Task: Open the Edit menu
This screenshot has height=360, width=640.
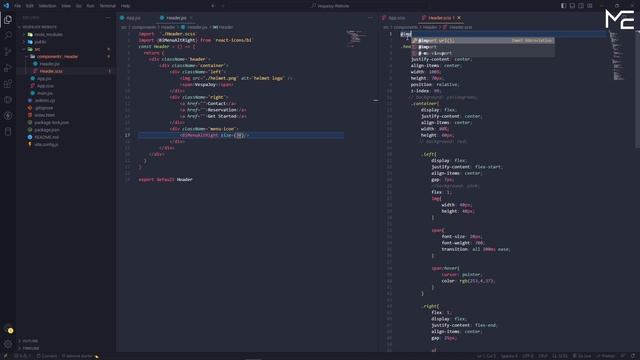Action: click(x=30, y=6)
